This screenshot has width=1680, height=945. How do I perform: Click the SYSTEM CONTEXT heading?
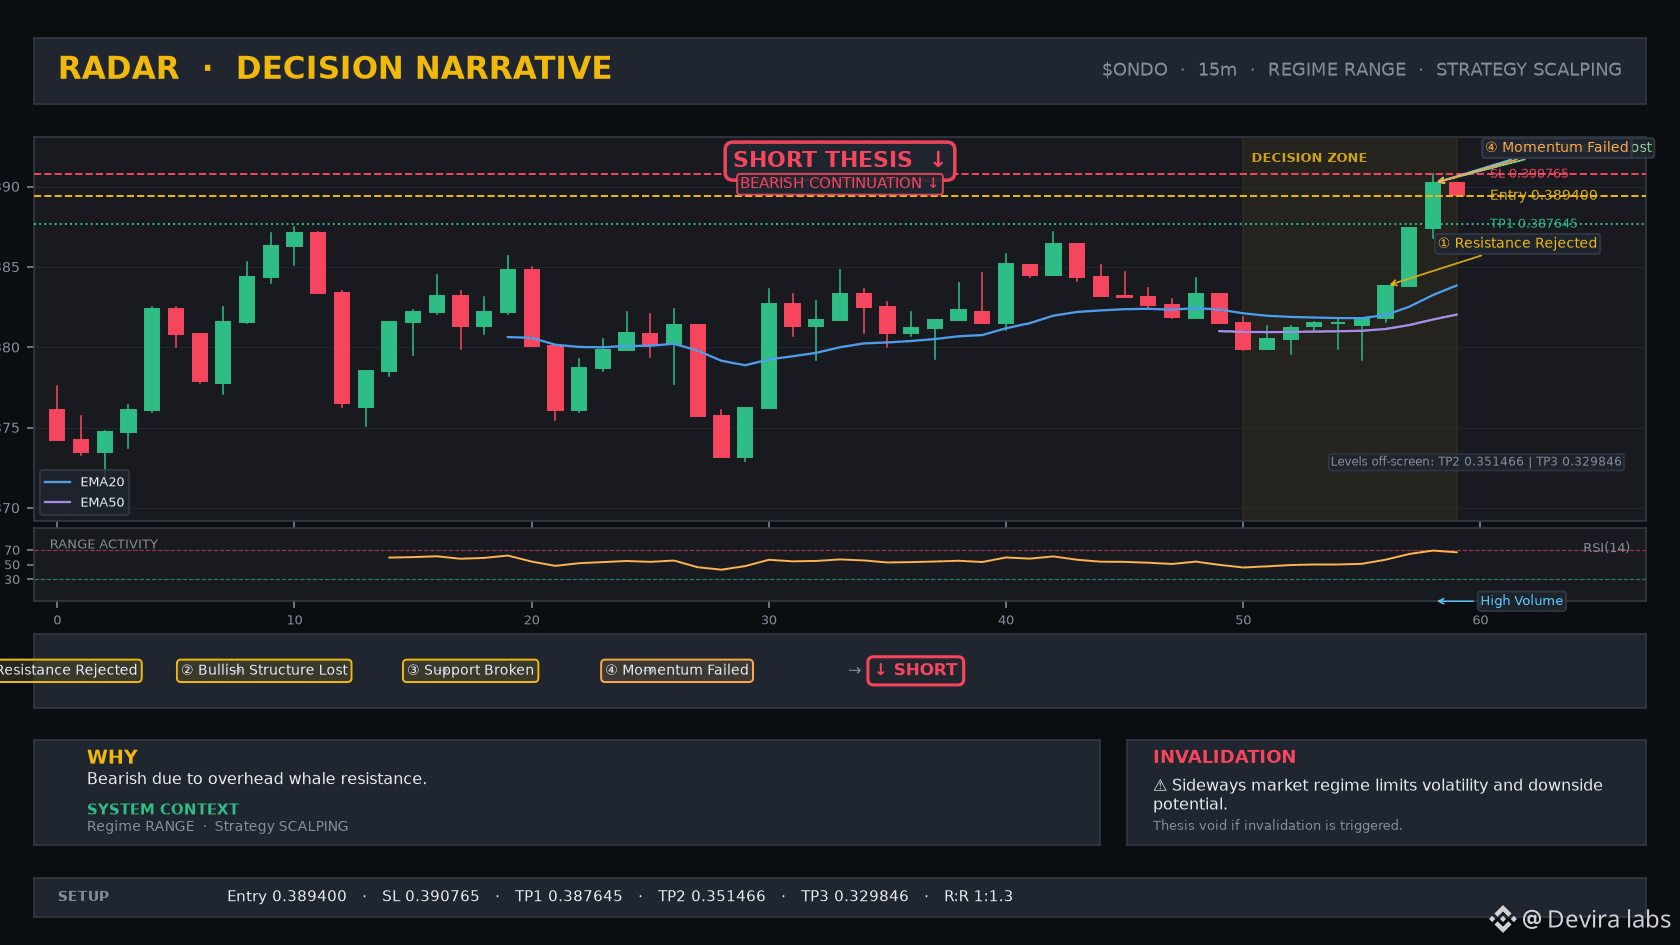[x=163, y=809]
